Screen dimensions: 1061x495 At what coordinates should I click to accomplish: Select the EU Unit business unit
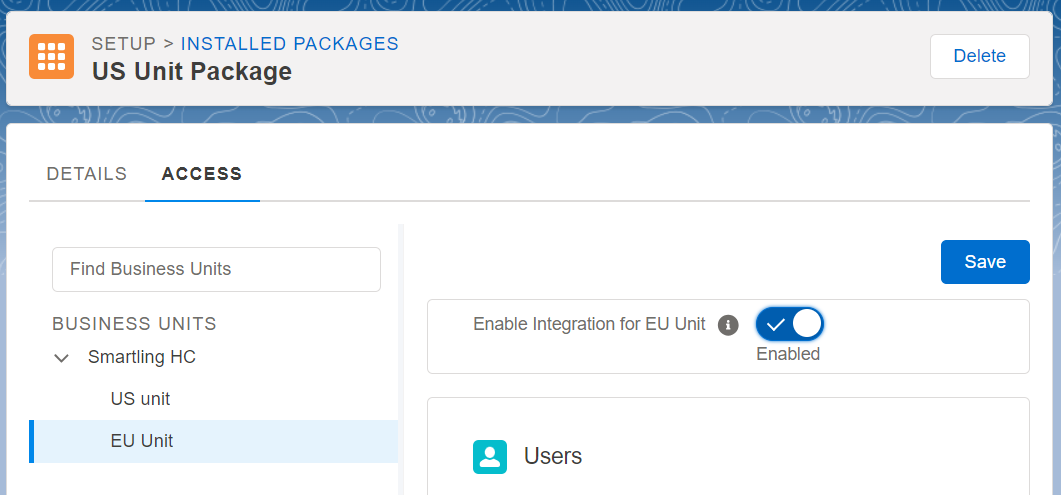[x=213, y=441]
